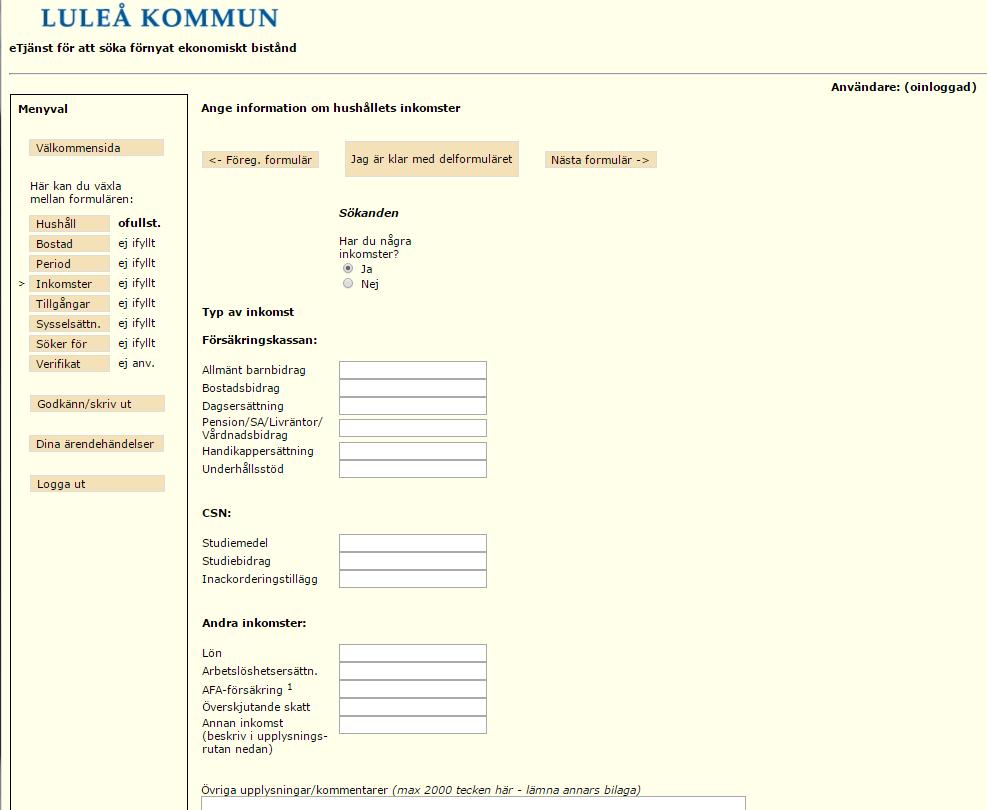Click the 'ofullst.' status next to Hushåll
Image resolution: width=987 pixels, height=810 pixels.
point(139,223)
